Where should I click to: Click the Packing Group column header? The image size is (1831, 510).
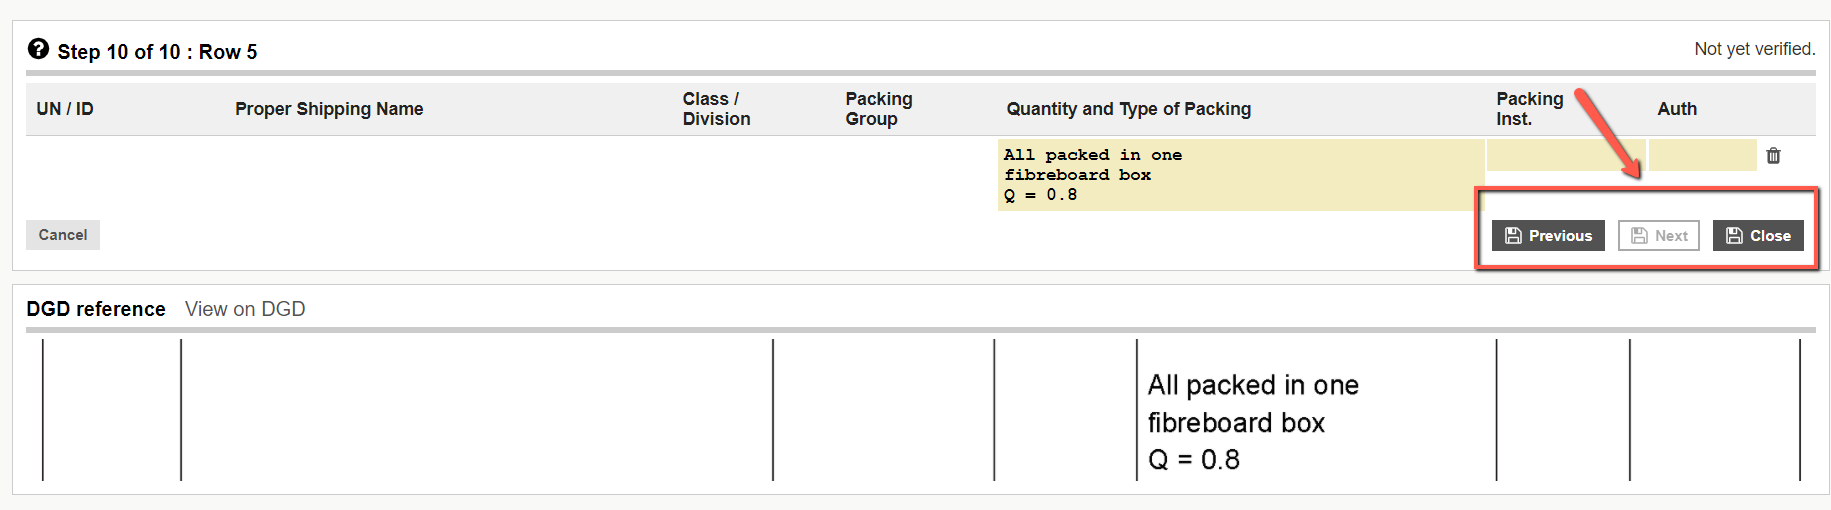(878, 109)
